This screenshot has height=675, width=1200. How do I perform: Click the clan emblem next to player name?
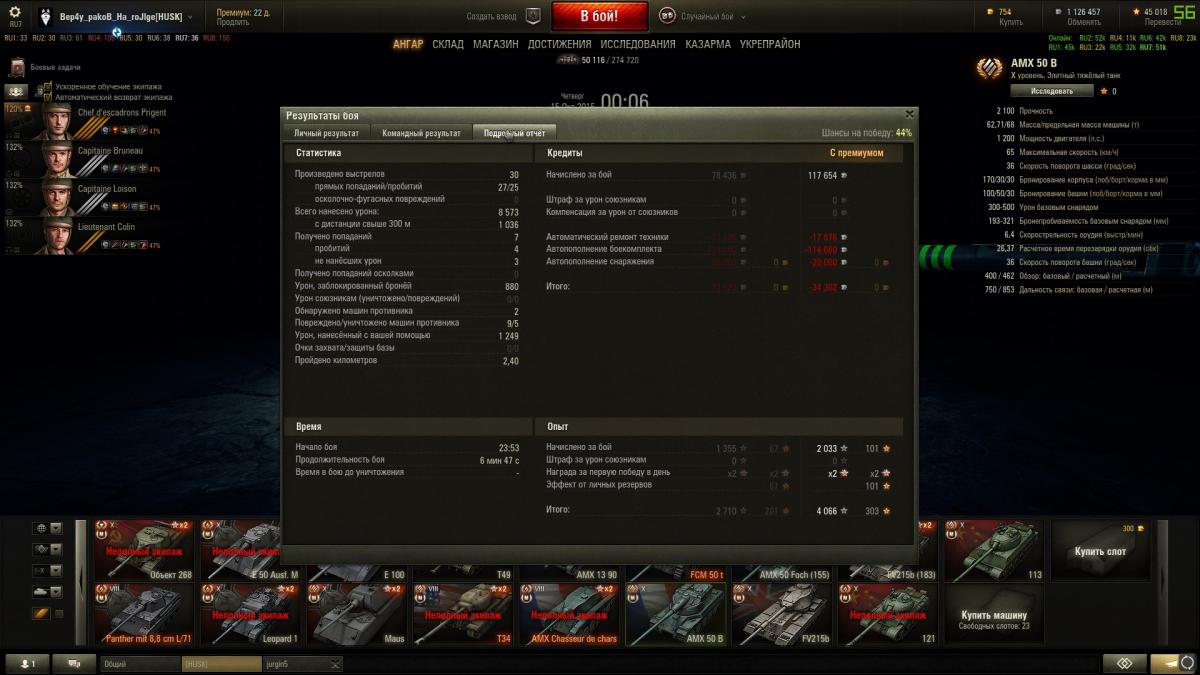(x=45, y=16)
